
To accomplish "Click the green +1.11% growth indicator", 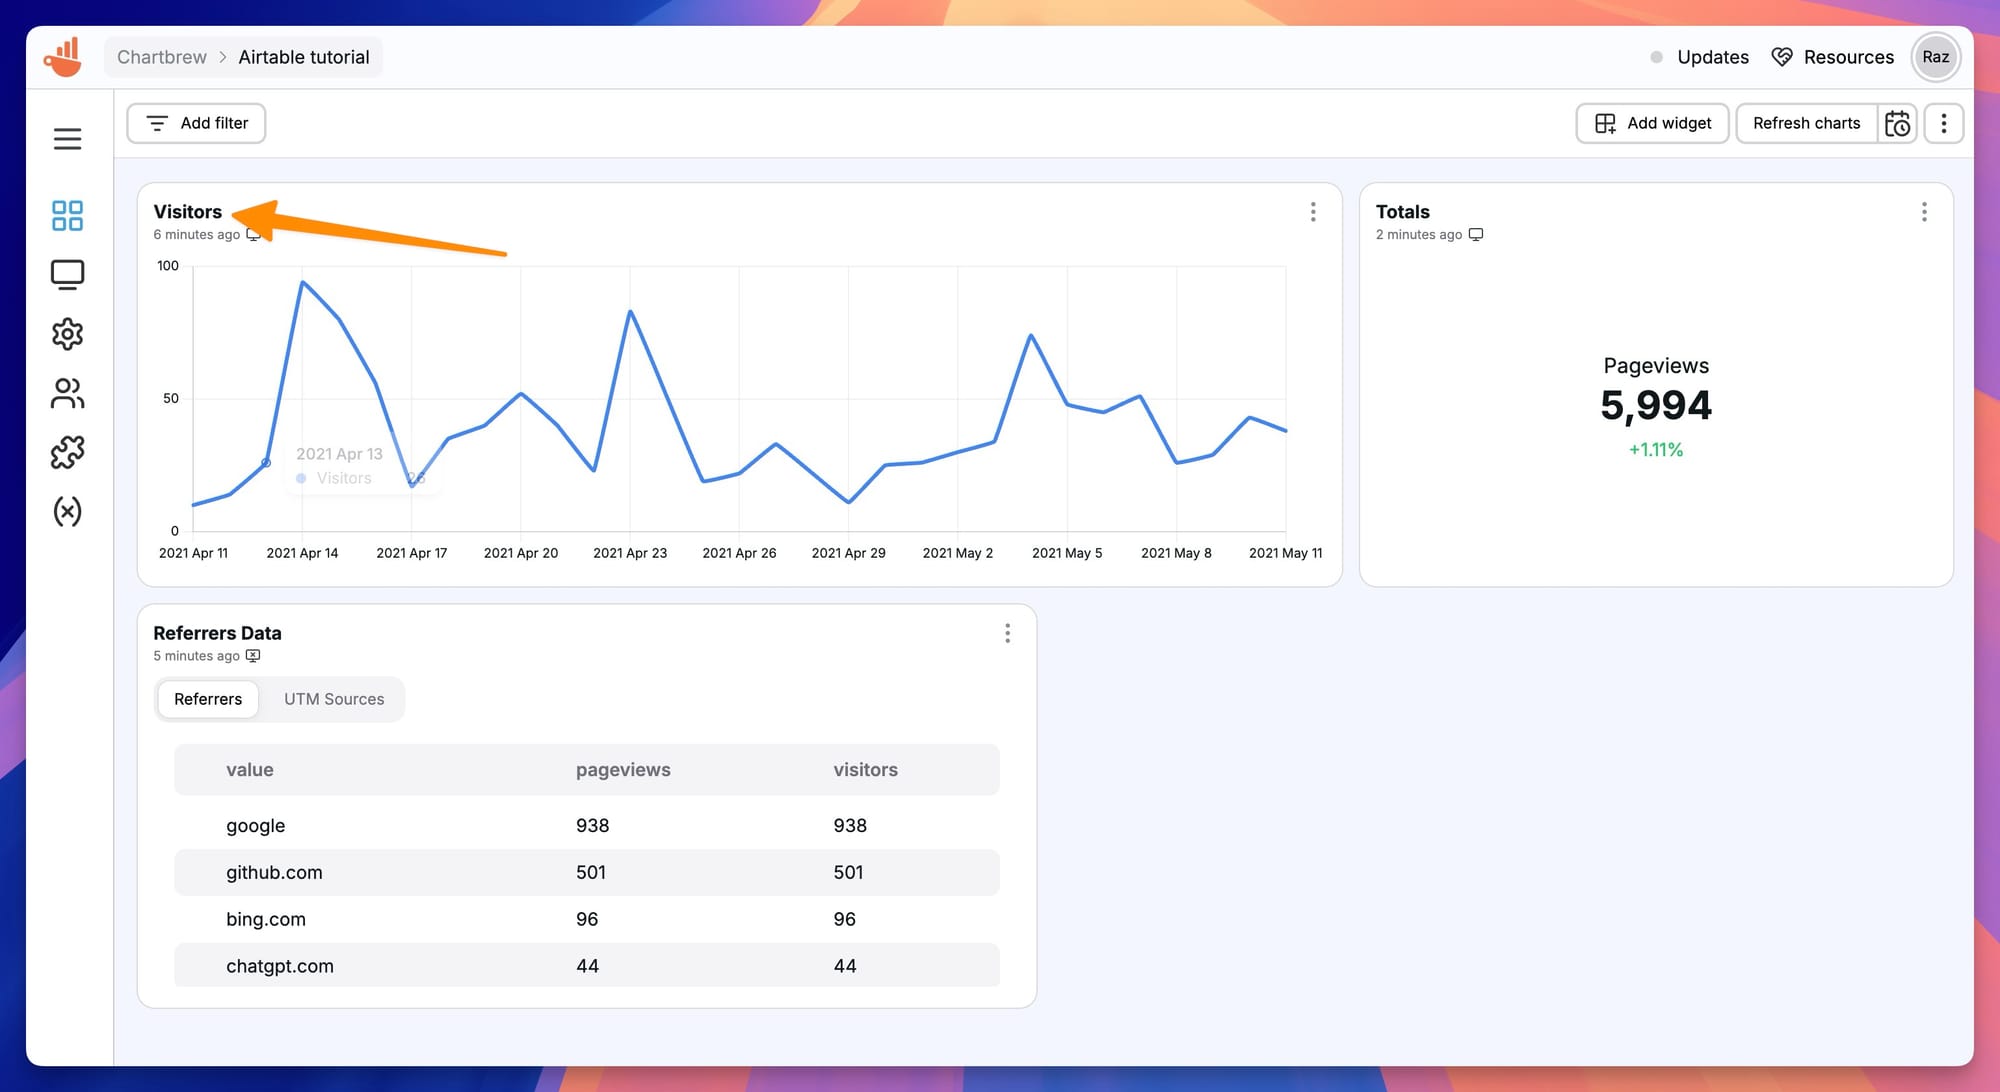I will [1655, 449].
